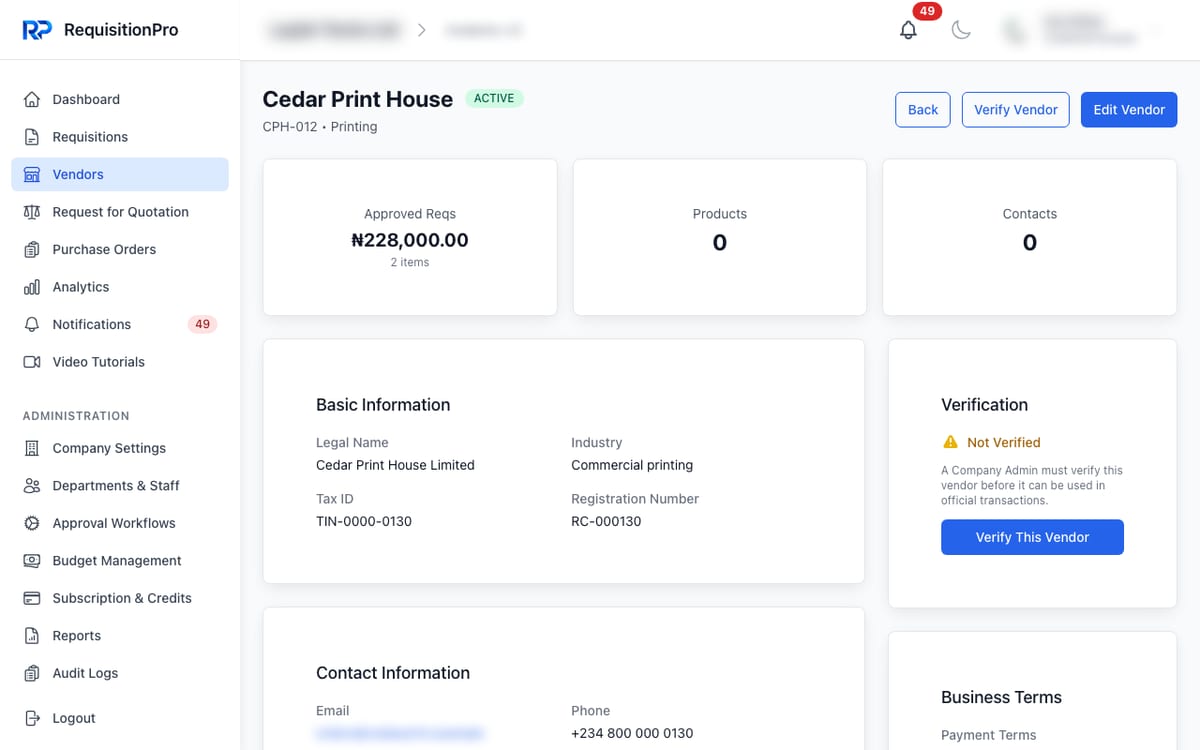Open Company Settings
Viewport: 1200px width, 750px height.
pos(120,448)
